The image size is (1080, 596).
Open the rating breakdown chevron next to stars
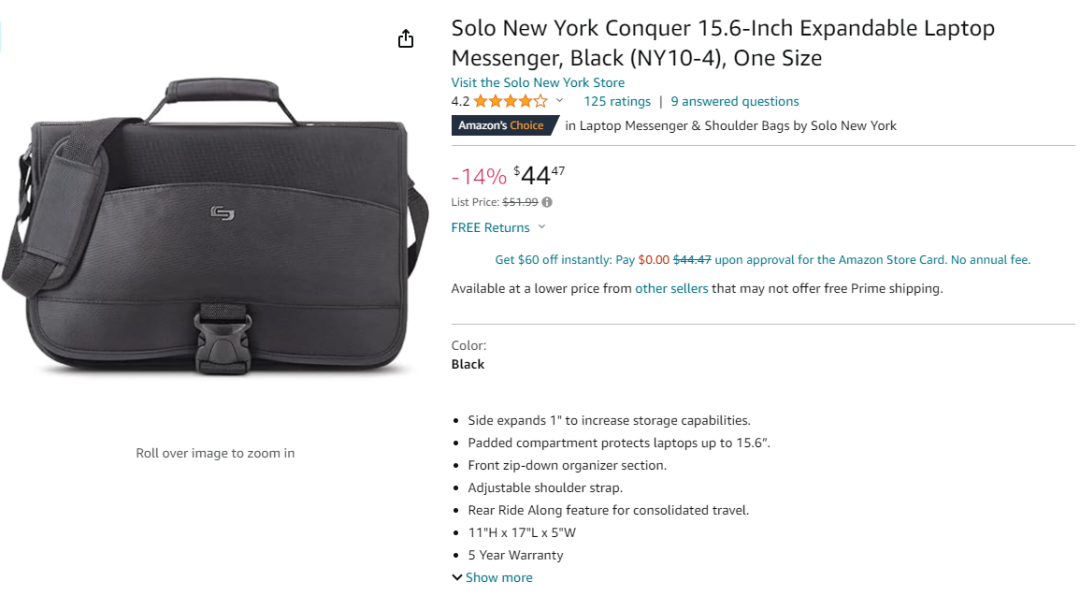pyautogui.click(x=559, y=101)
